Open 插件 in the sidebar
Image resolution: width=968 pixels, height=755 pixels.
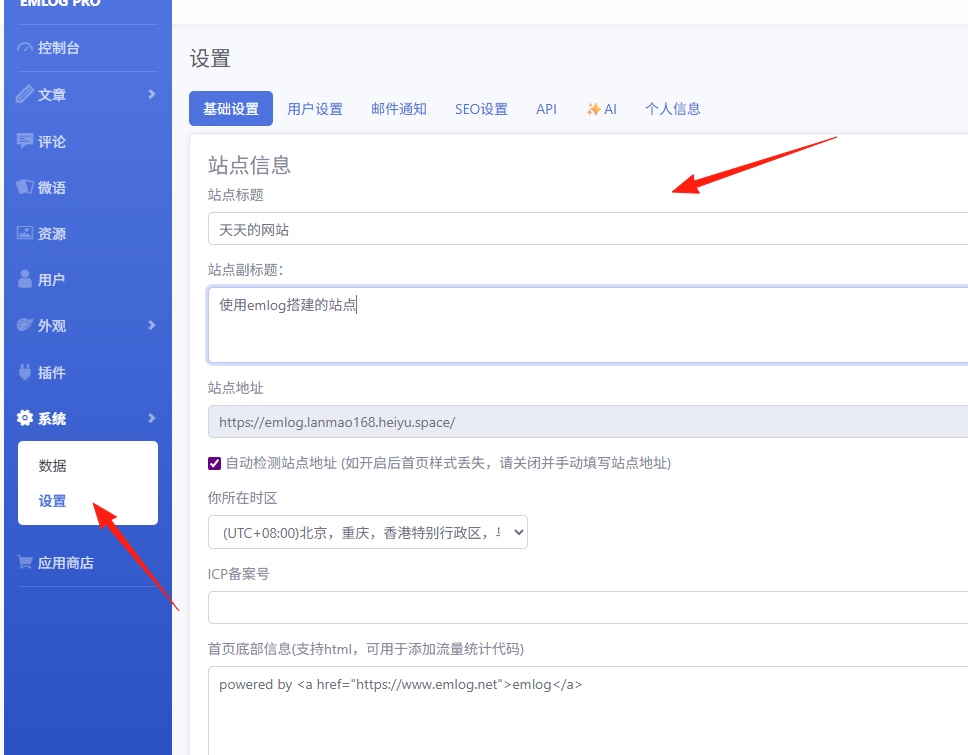52,372
